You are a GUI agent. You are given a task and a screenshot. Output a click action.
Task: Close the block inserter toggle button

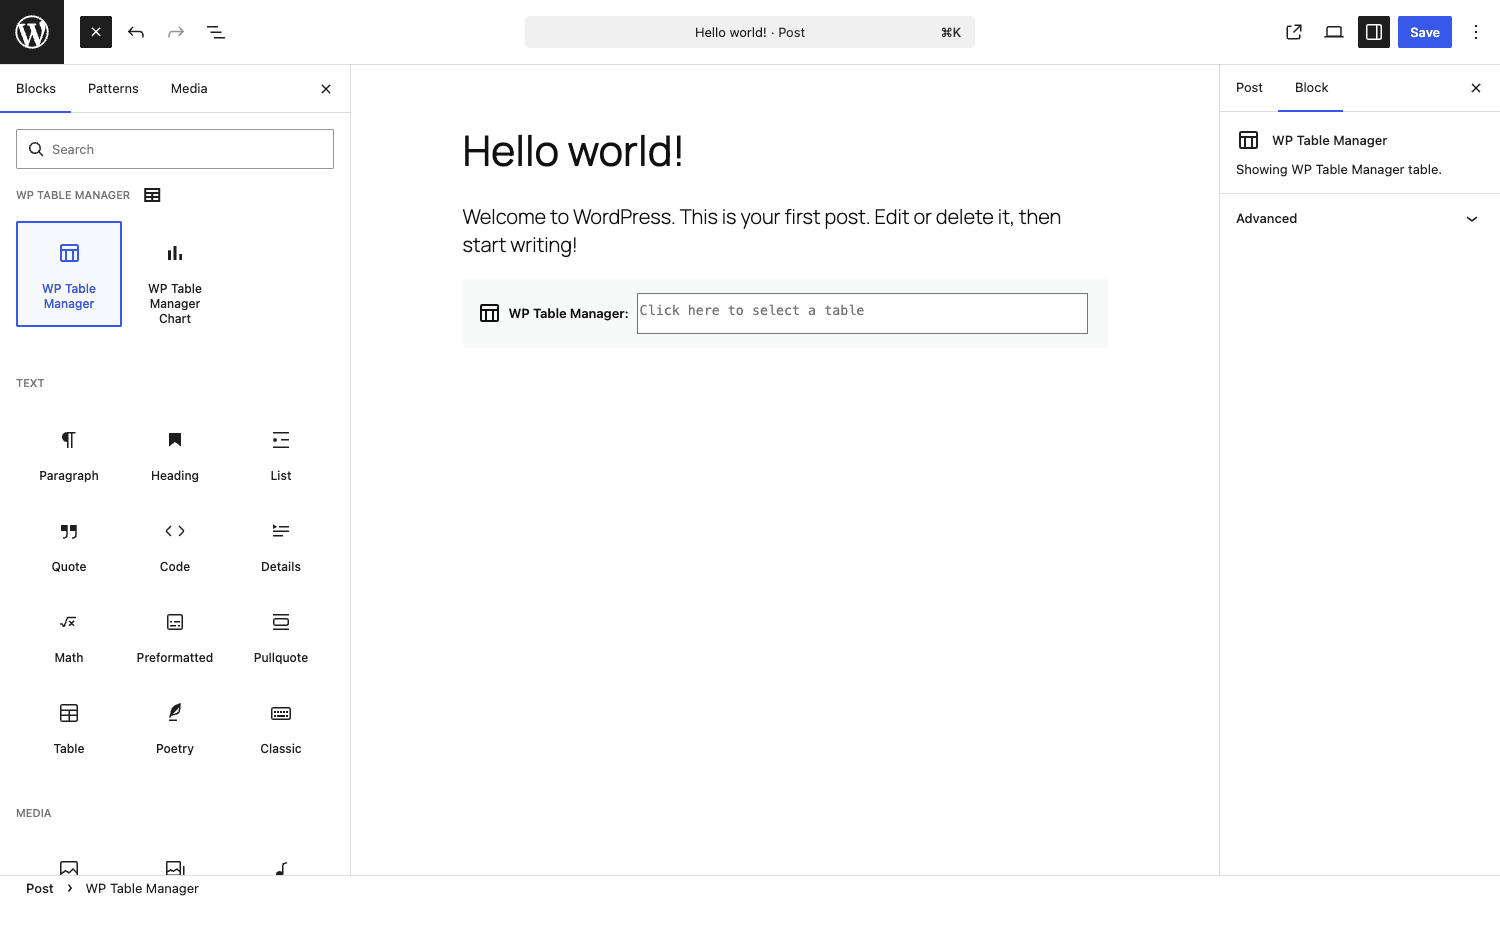96,32
